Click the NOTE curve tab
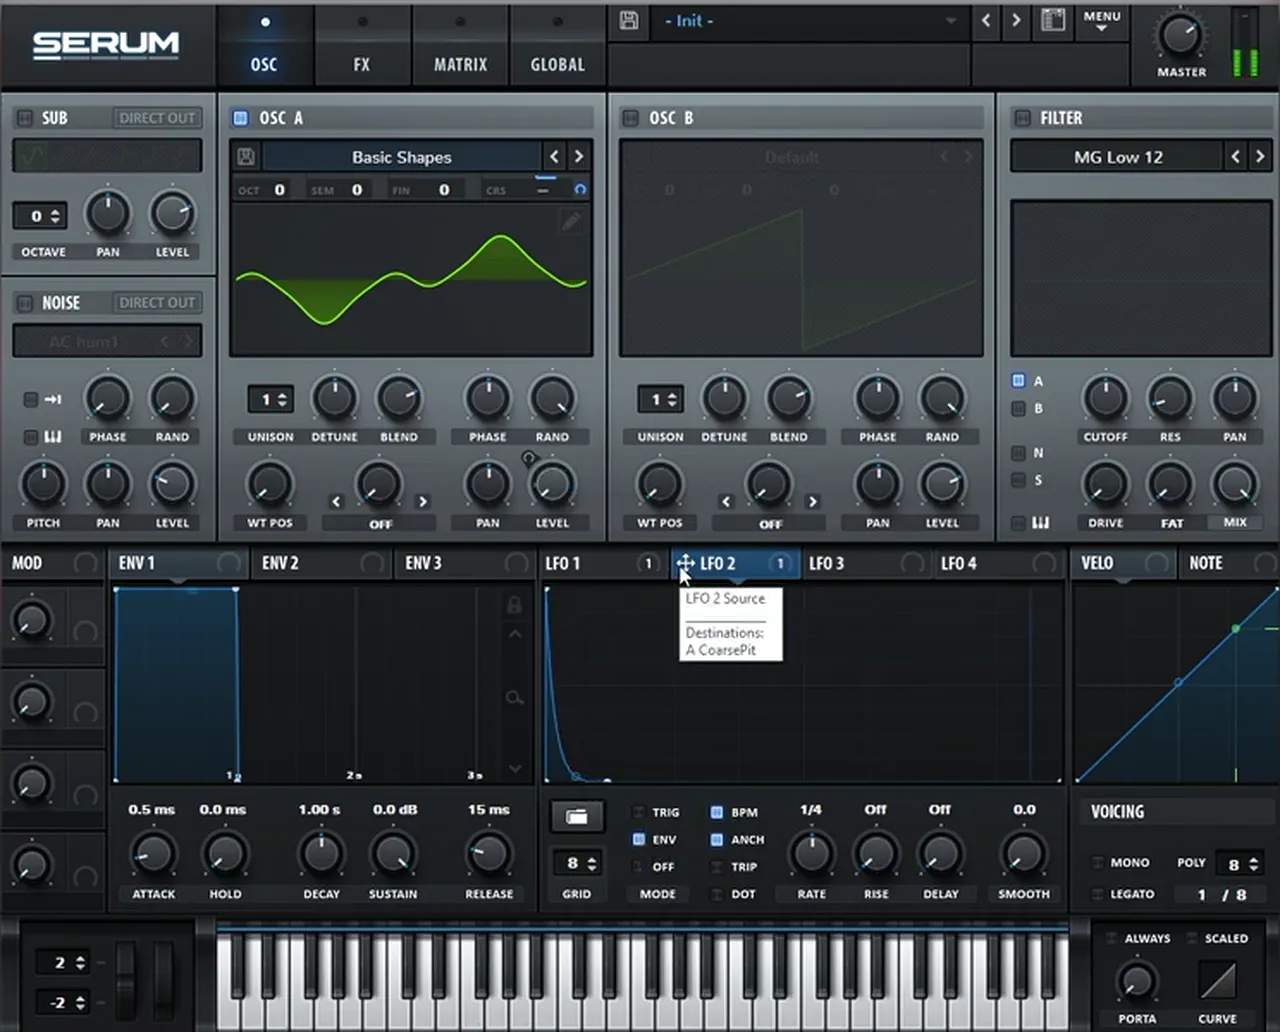Screen dimensions: 1280x1032 click(1228, 564)
